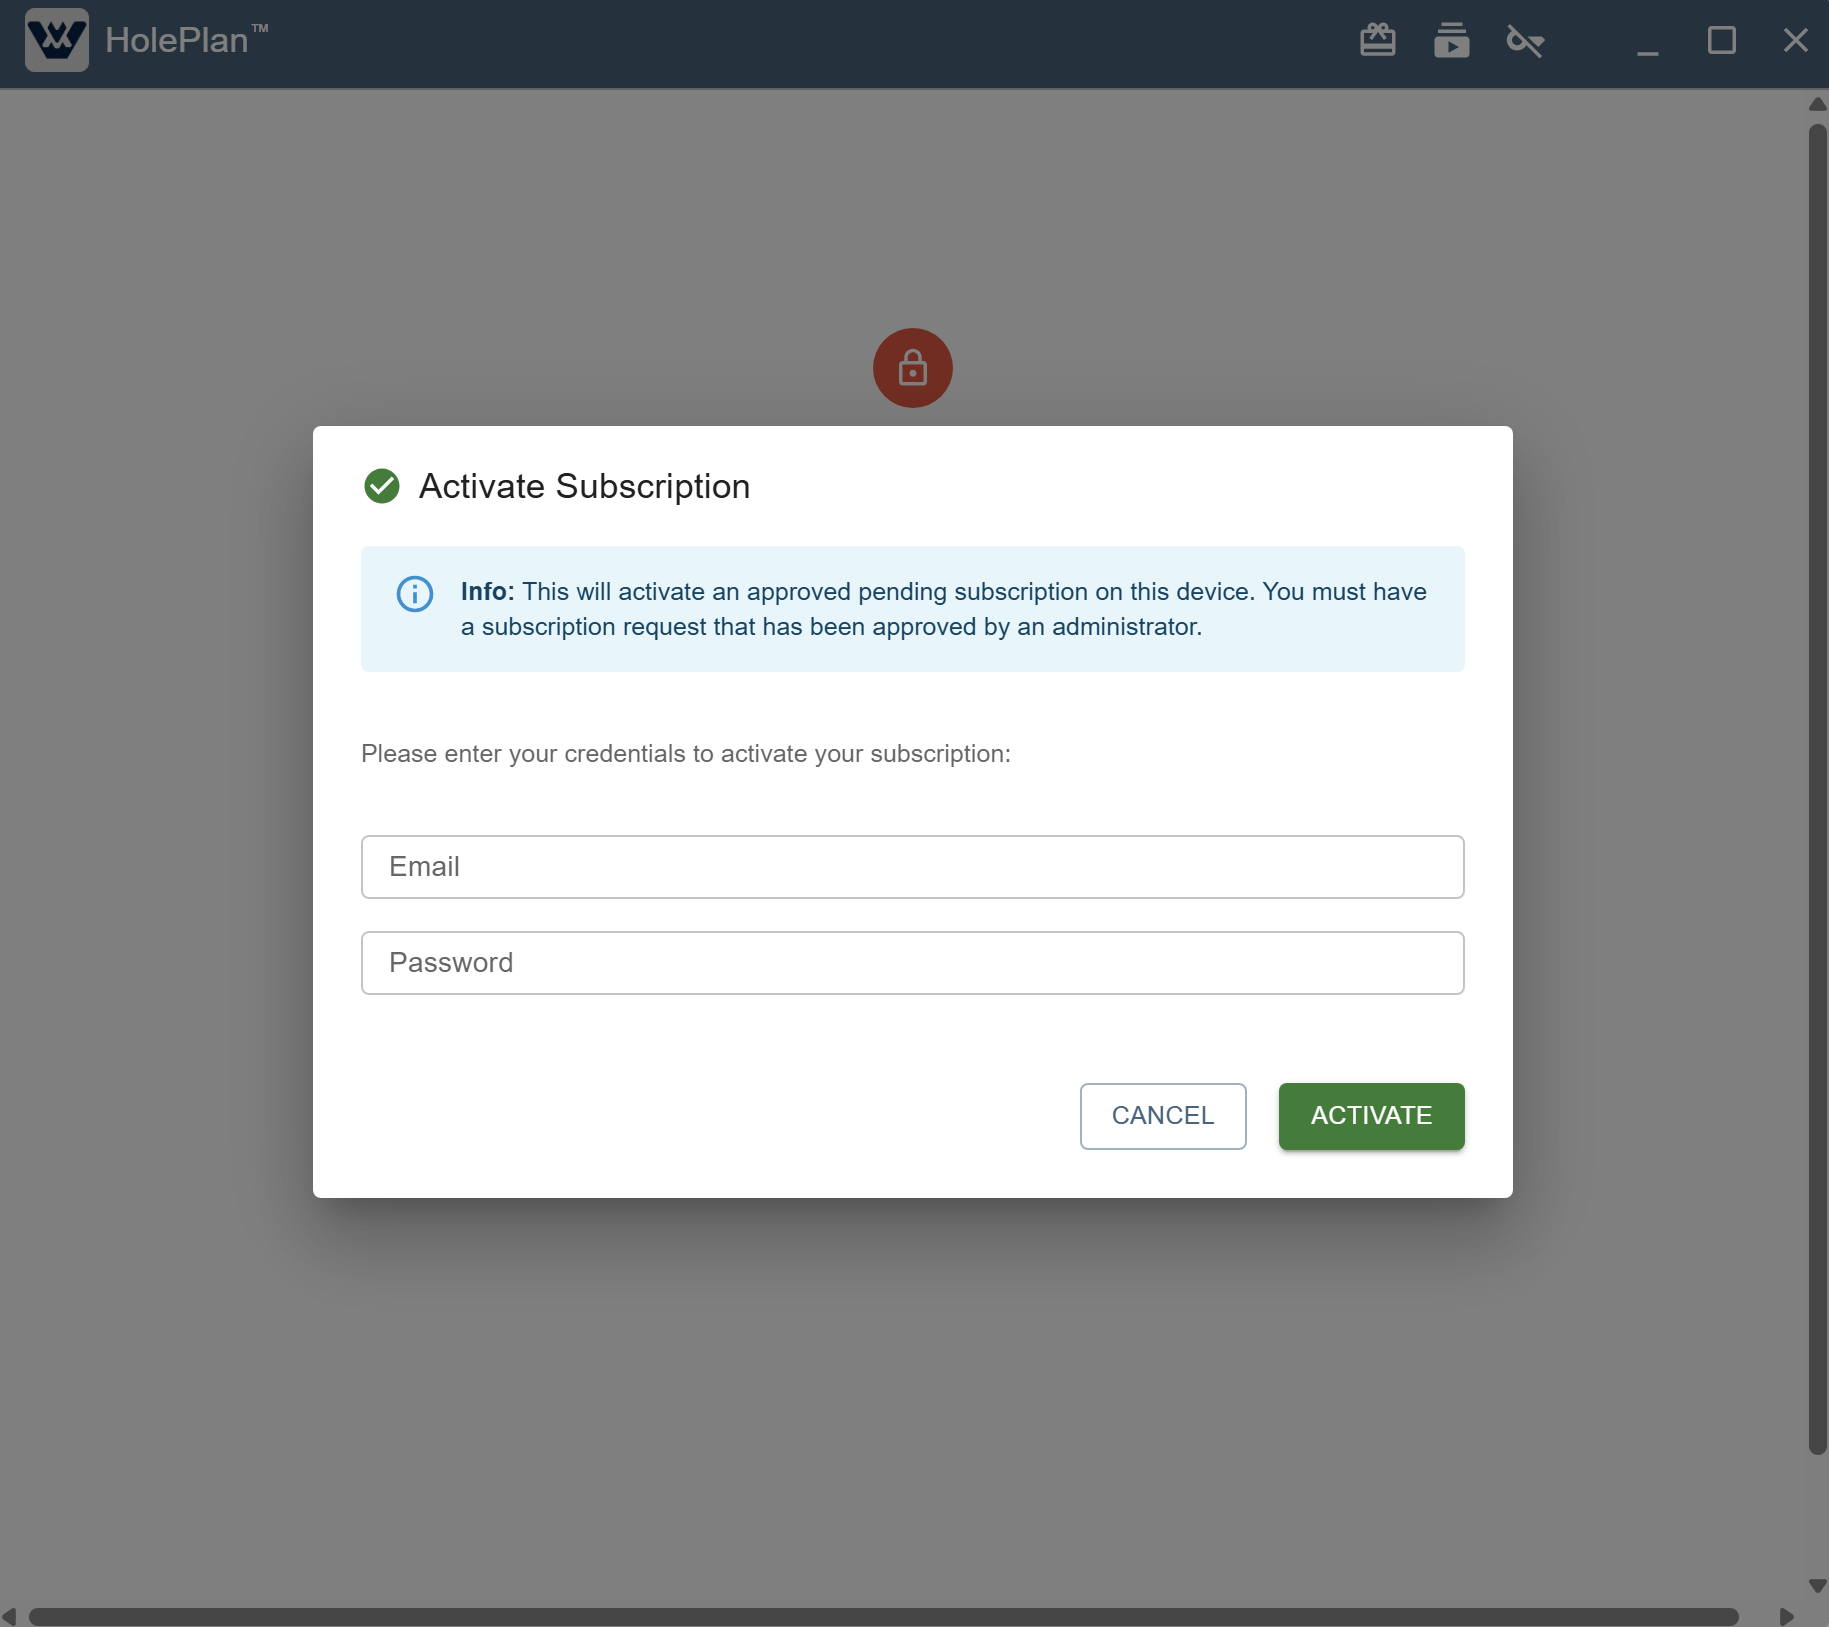
Task: Click the HolePlan logo icon
Action: [57, 40]
